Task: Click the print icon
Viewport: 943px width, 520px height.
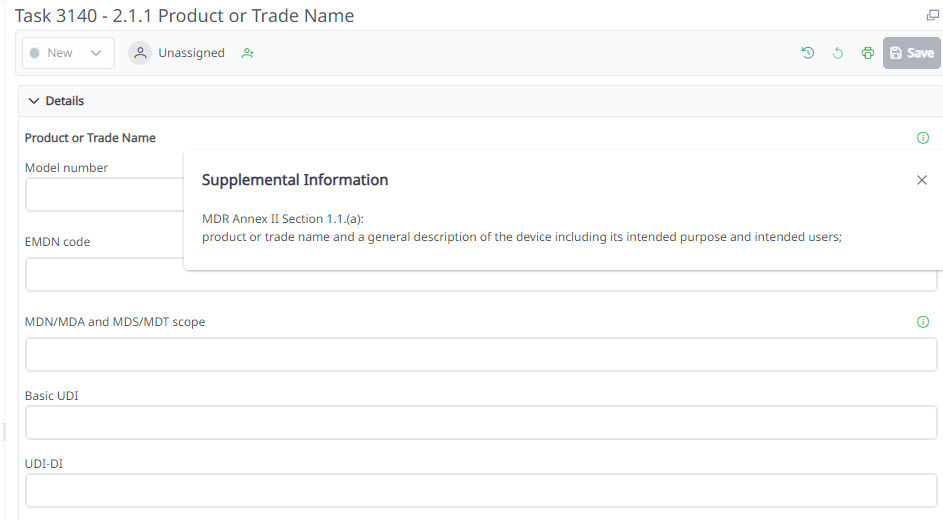Action: [868, 53]
